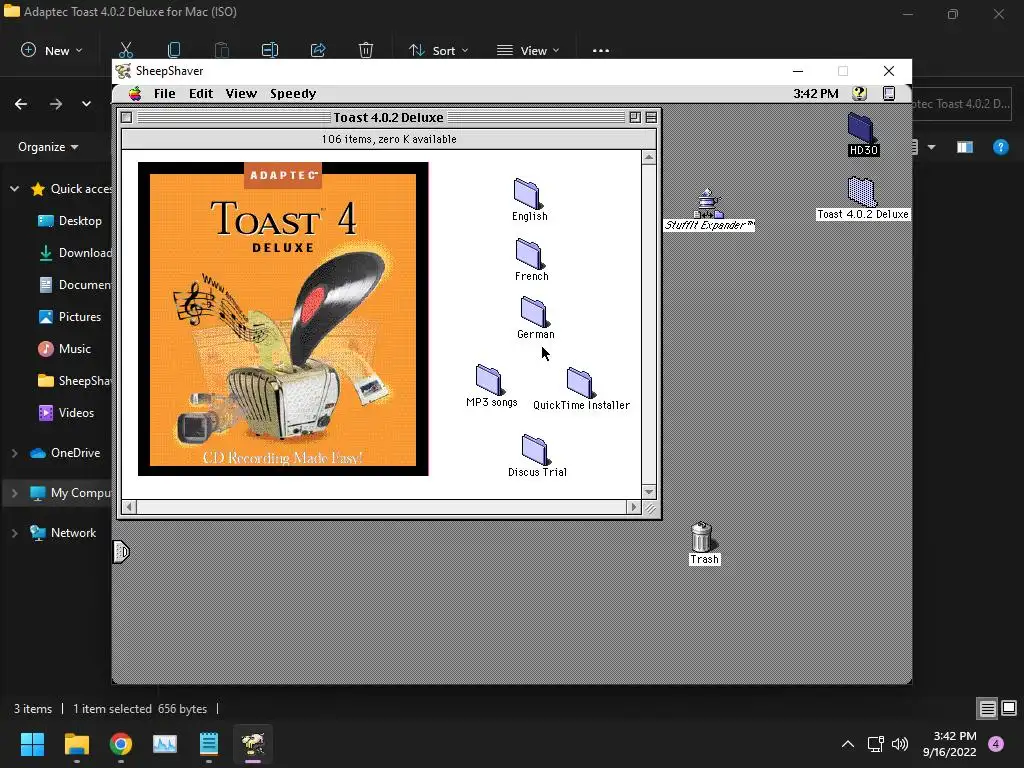Expand the My Computer tree node

[14, 493]
